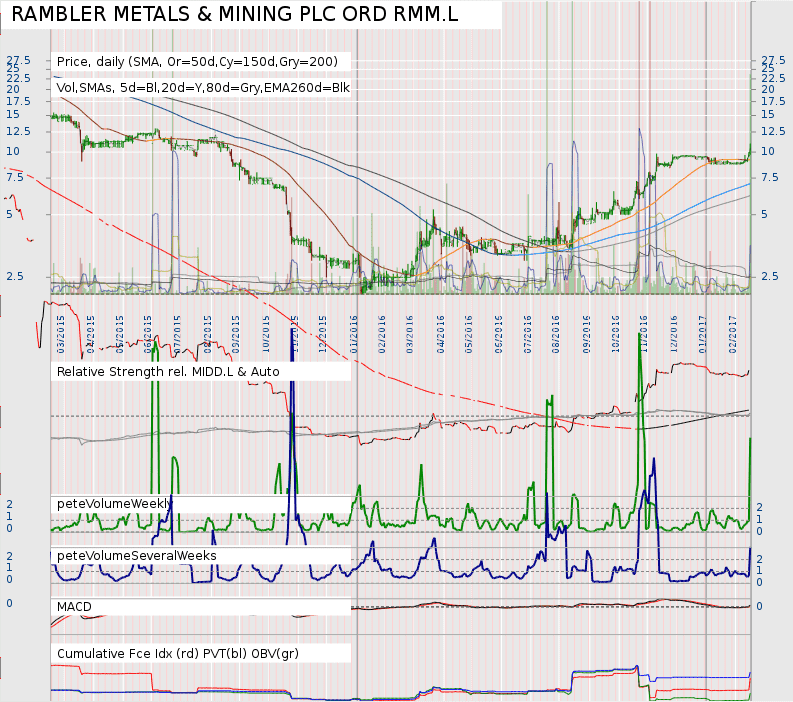Click the 10 value on the left price axis
Image resolution: width=793 pixels, height=702 pixels.
13,151
